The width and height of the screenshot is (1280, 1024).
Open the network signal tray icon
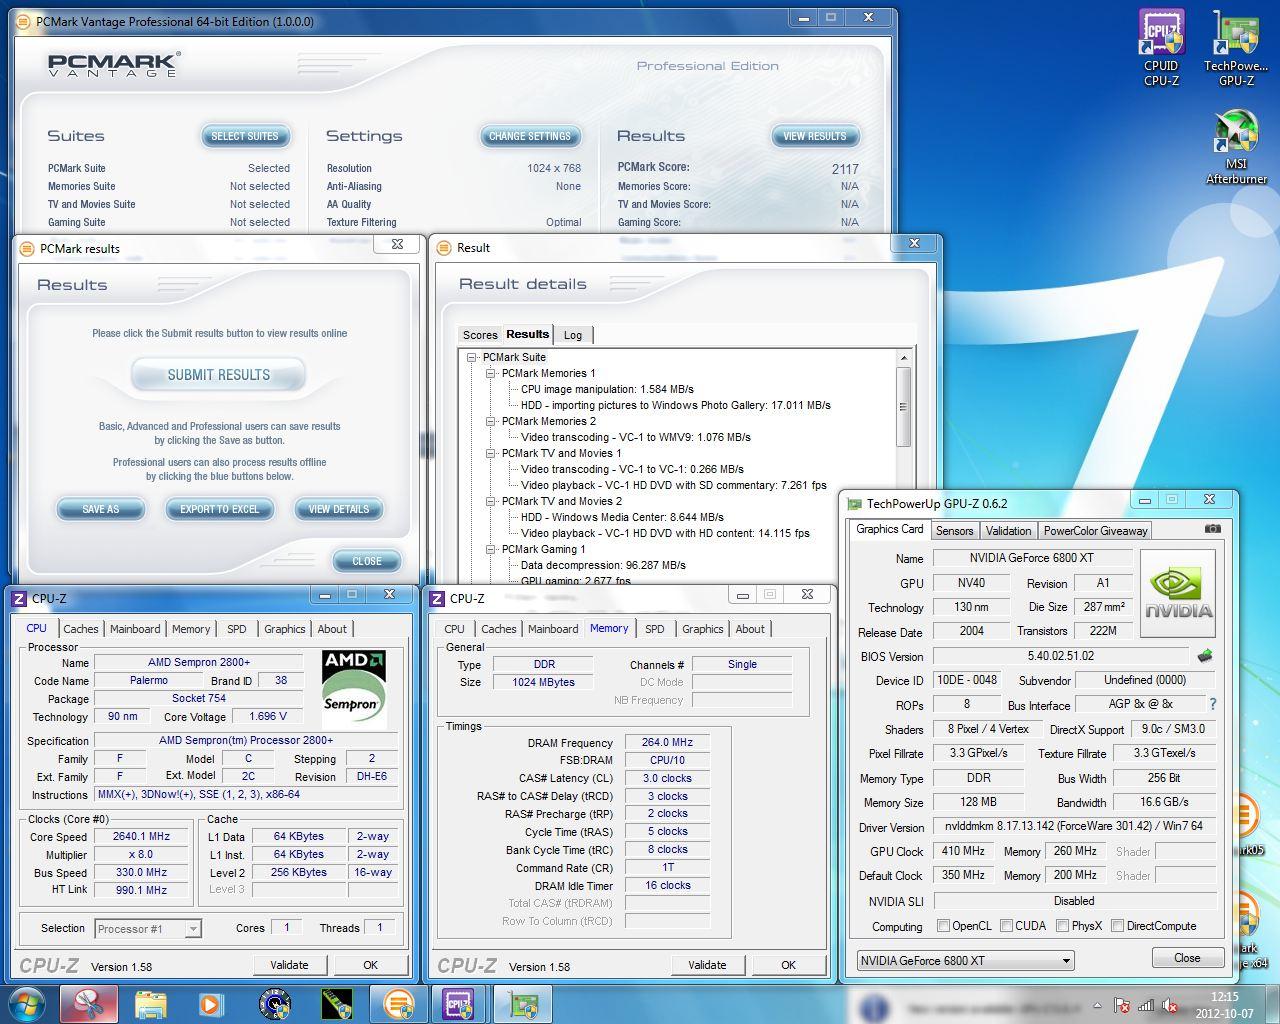coord(1146,1006)
